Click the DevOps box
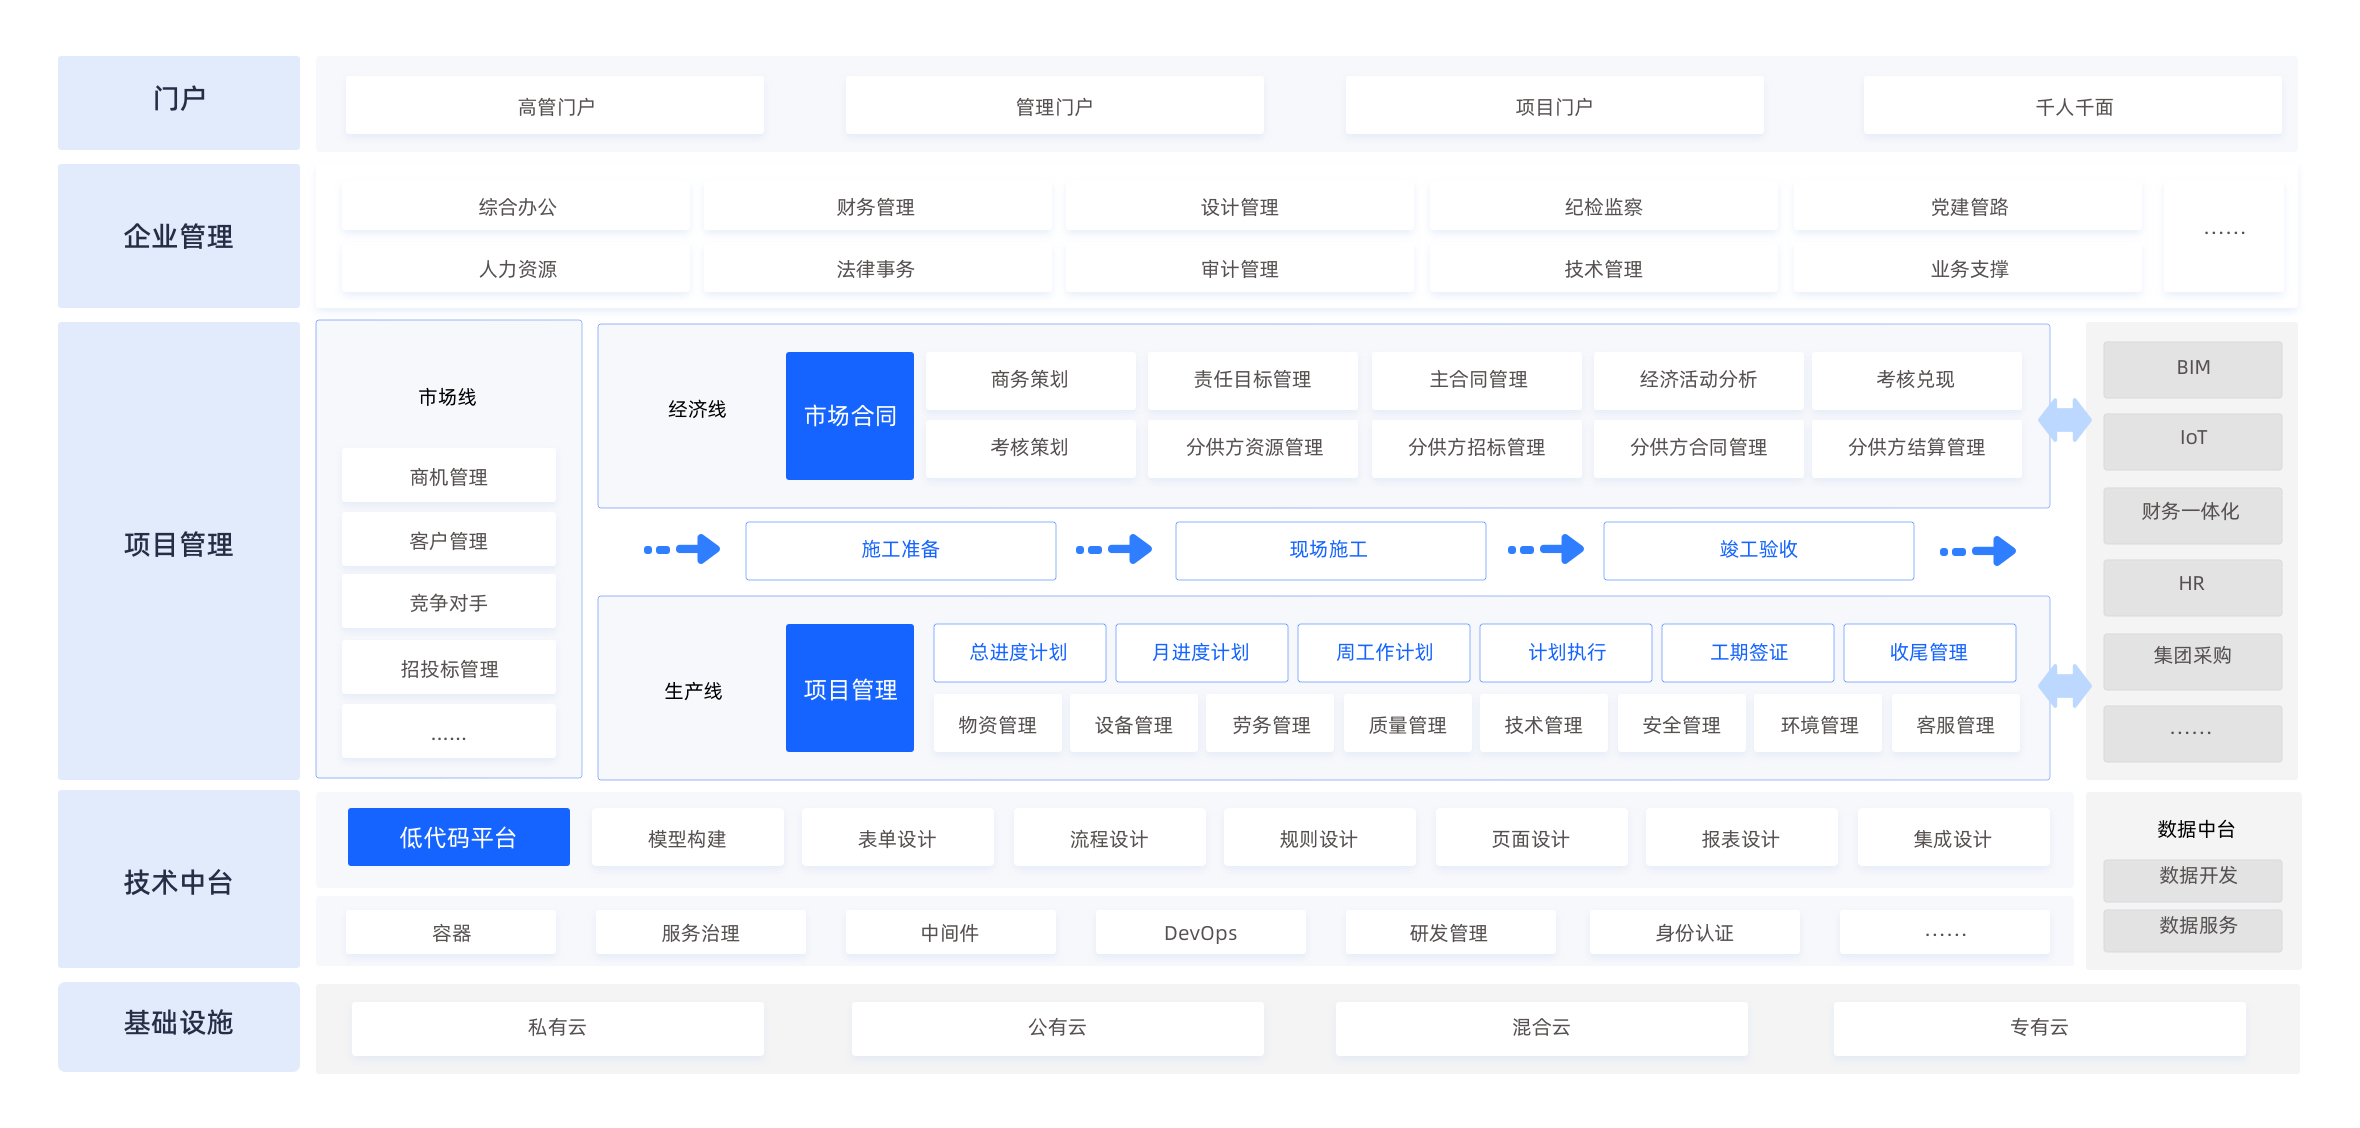This screenshot has height=1128, width=2360. 1201,932
